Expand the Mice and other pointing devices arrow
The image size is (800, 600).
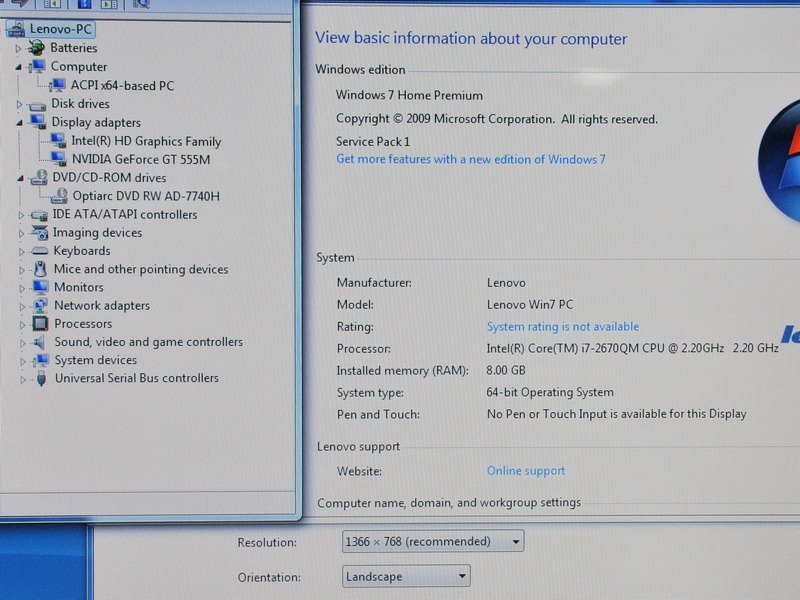coord(22,270)
